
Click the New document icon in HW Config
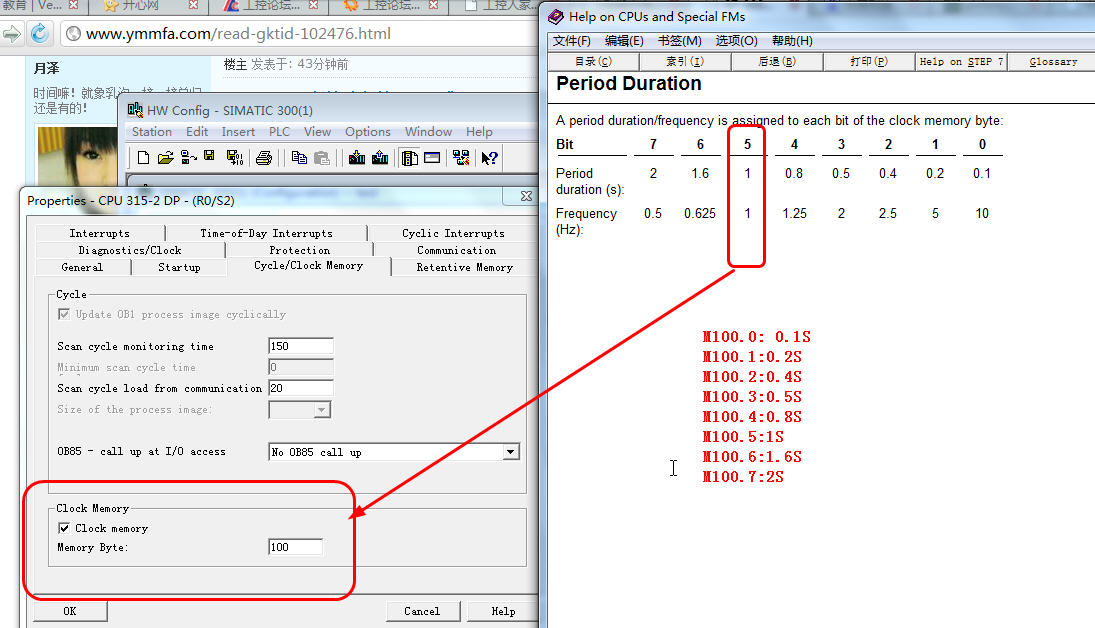click(143, 157)
